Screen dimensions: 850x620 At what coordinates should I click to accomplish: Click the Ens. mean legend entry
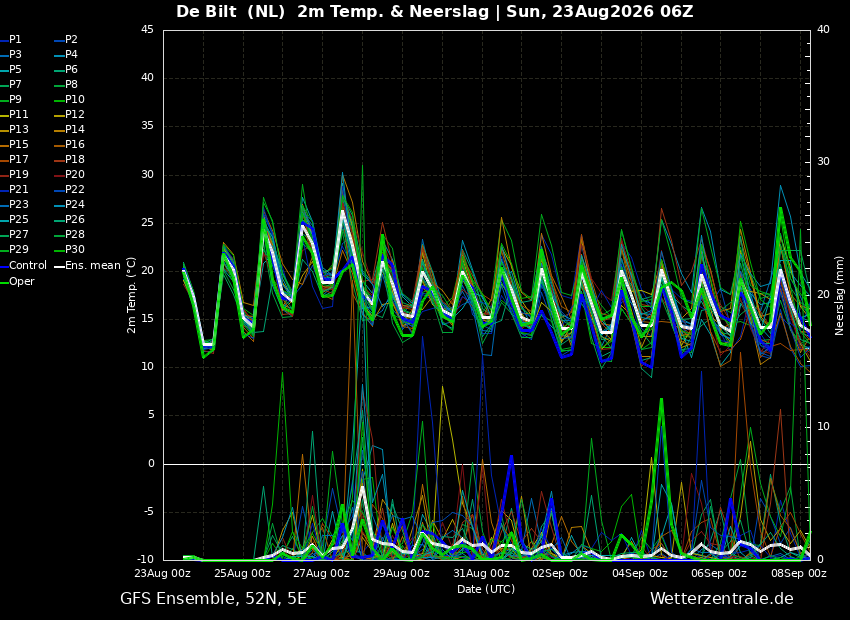(93, 266)
